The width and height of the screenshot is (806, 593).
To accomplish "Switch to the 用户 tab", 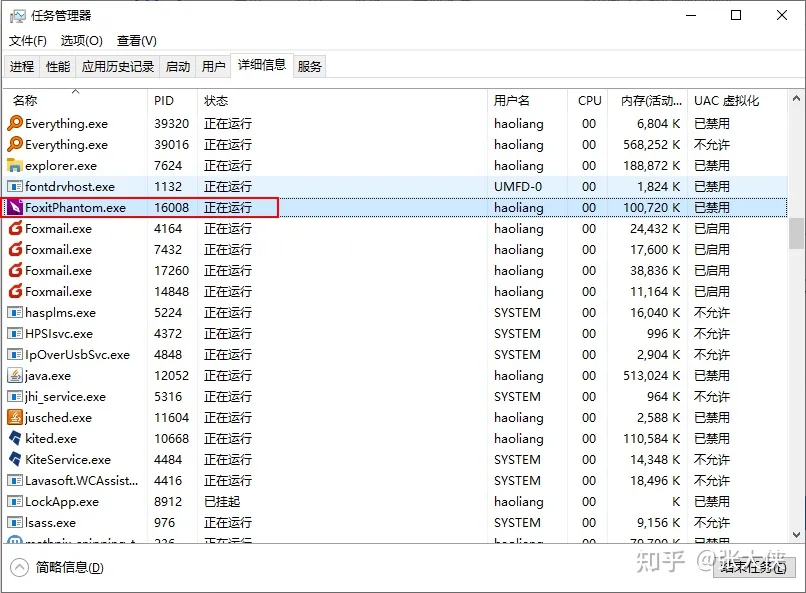I will [213, 66].
